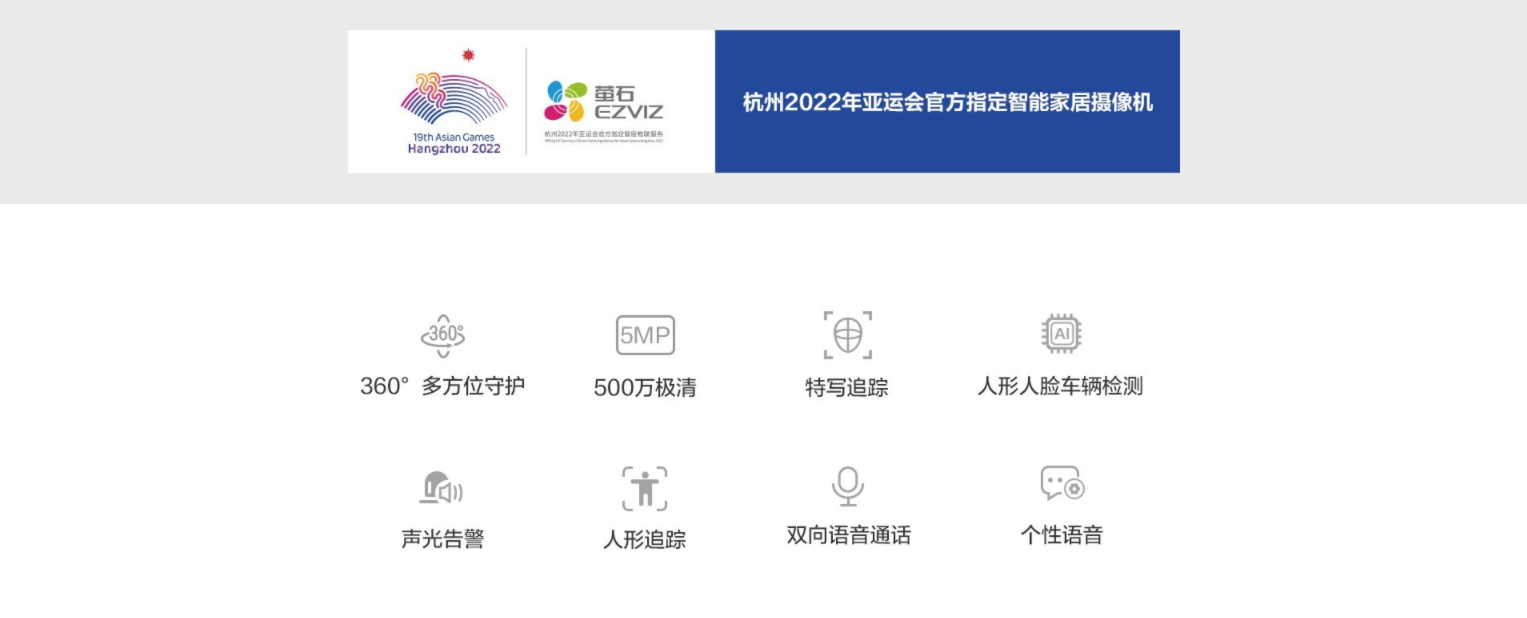The height and width of the screenshot is (618, 1527).
Task: Click the 360° rotation icon
Action: click(443, 335)
